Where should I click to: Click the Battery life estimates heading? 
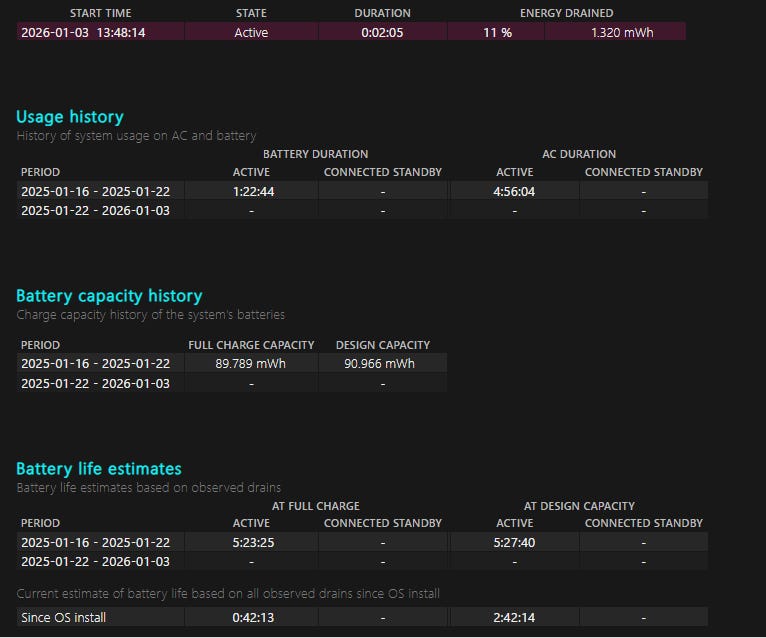99,469
